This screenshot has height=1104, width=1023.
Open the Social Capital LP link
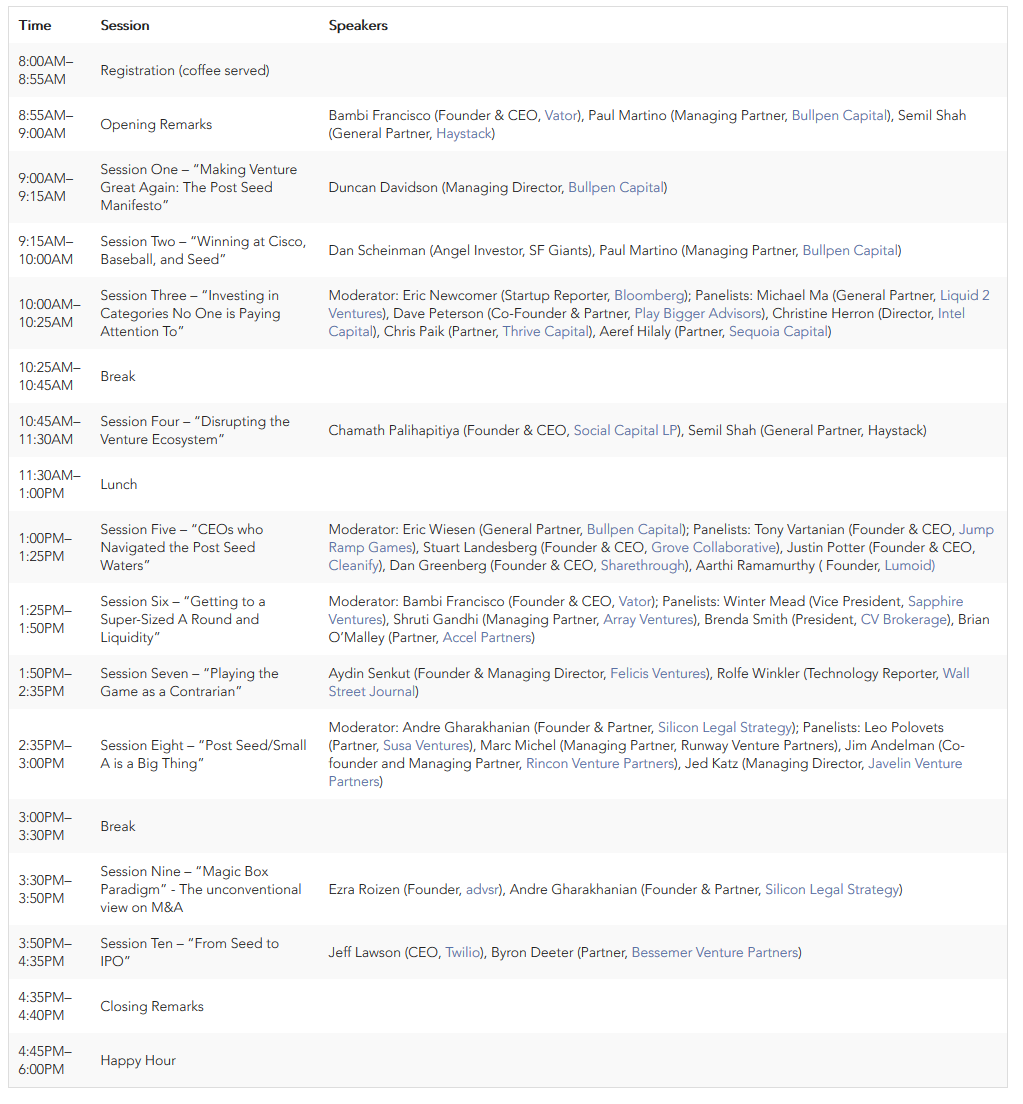[x=625, y=431]
